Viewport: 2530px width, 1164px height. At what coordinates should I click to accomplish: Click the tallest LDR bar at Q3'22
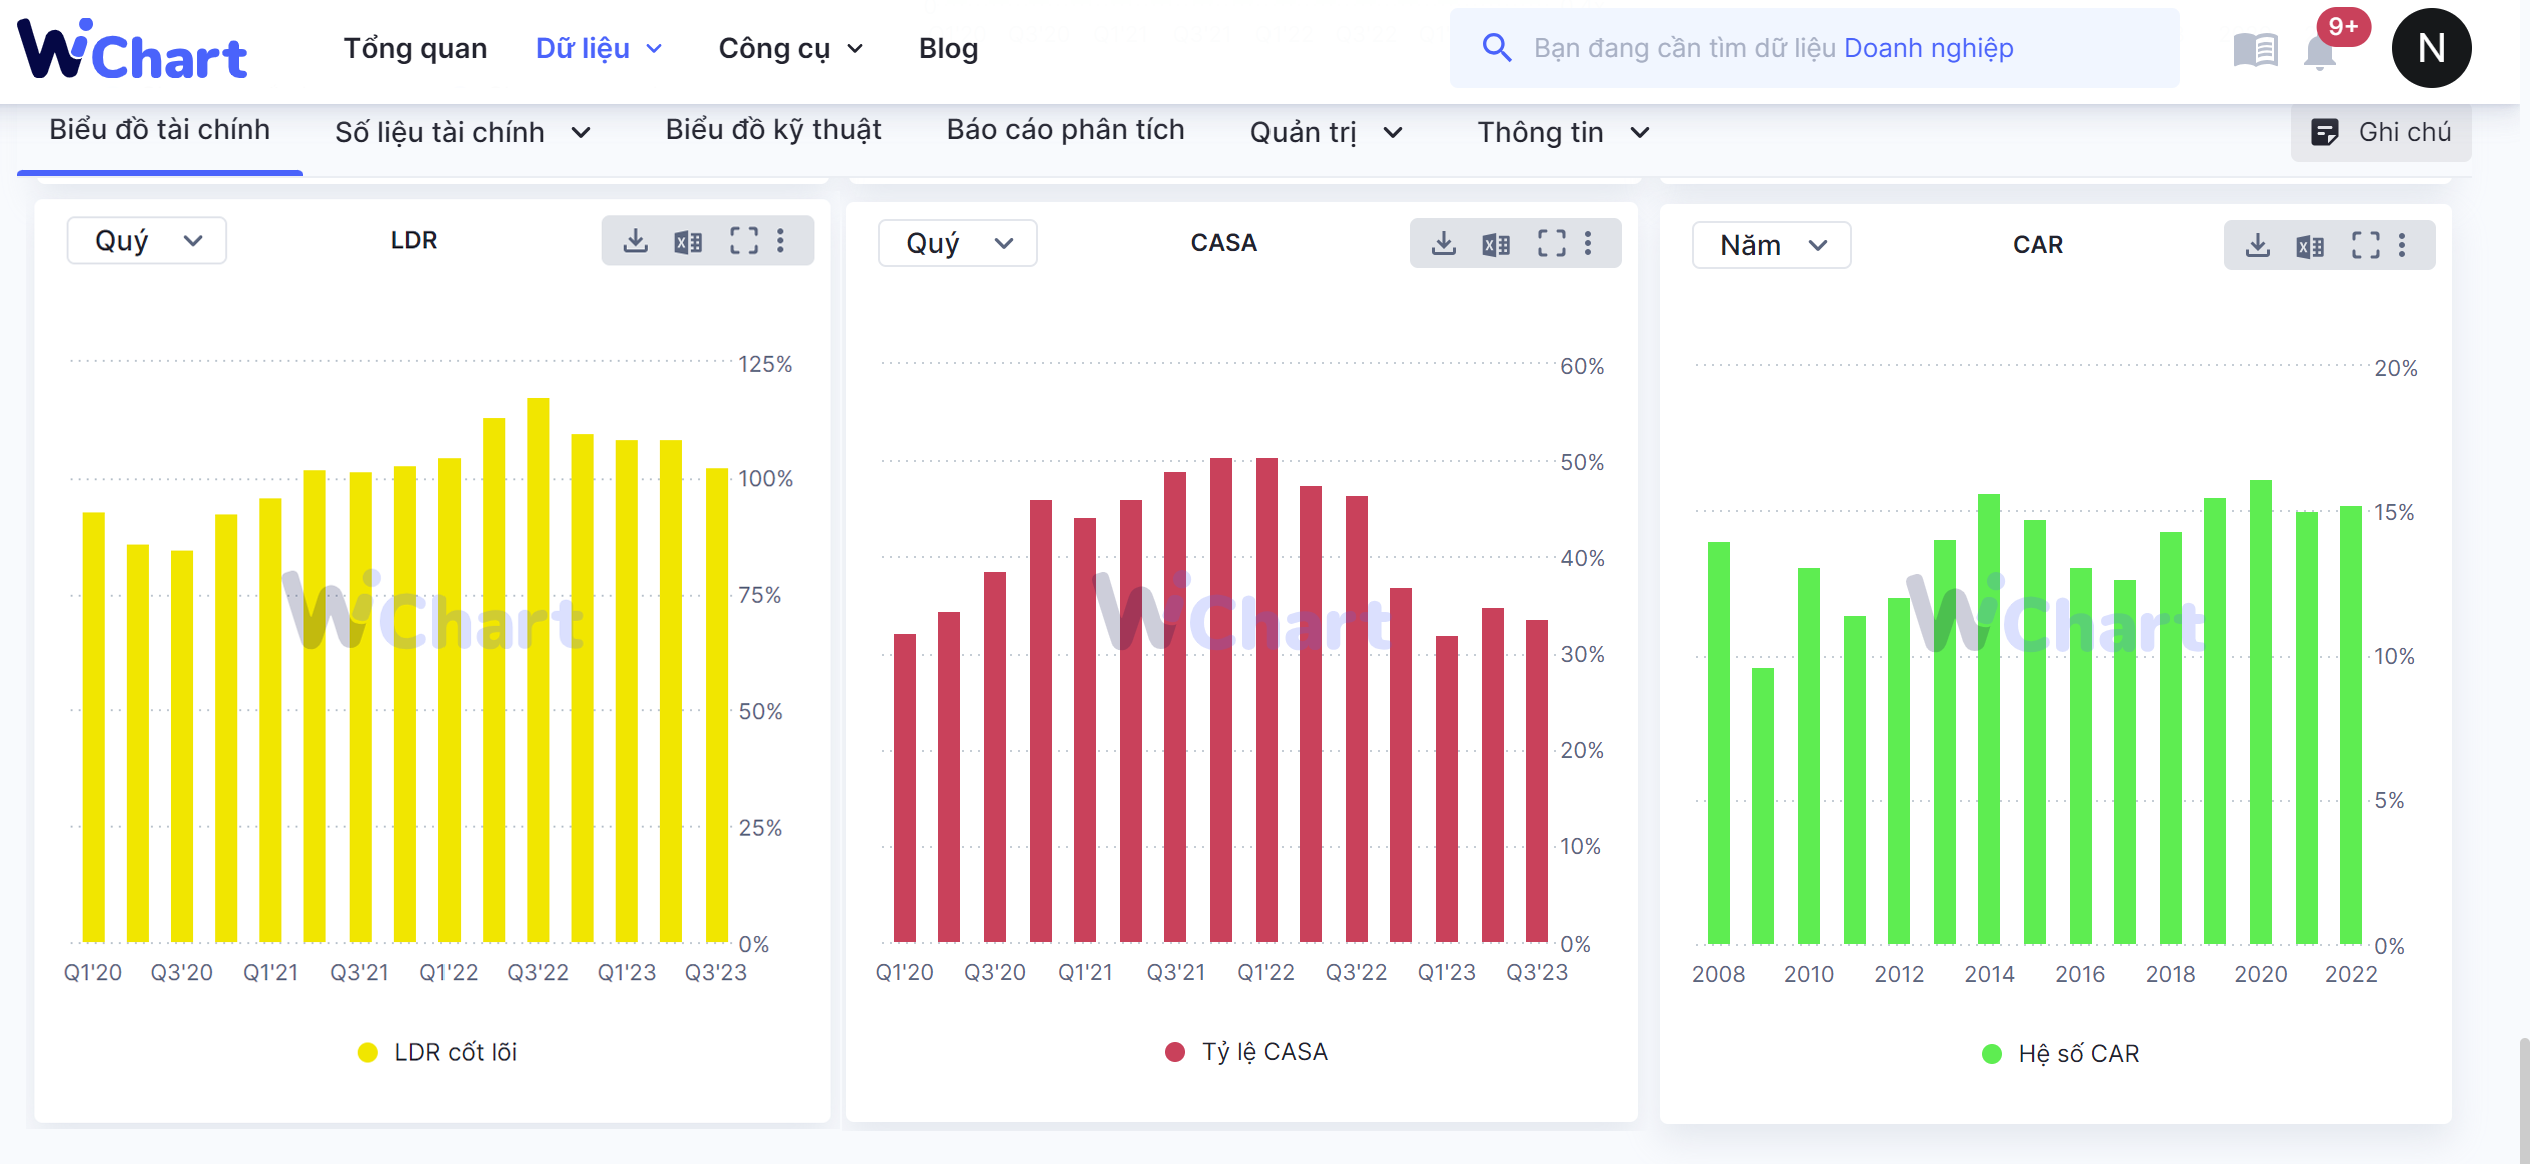538,669
